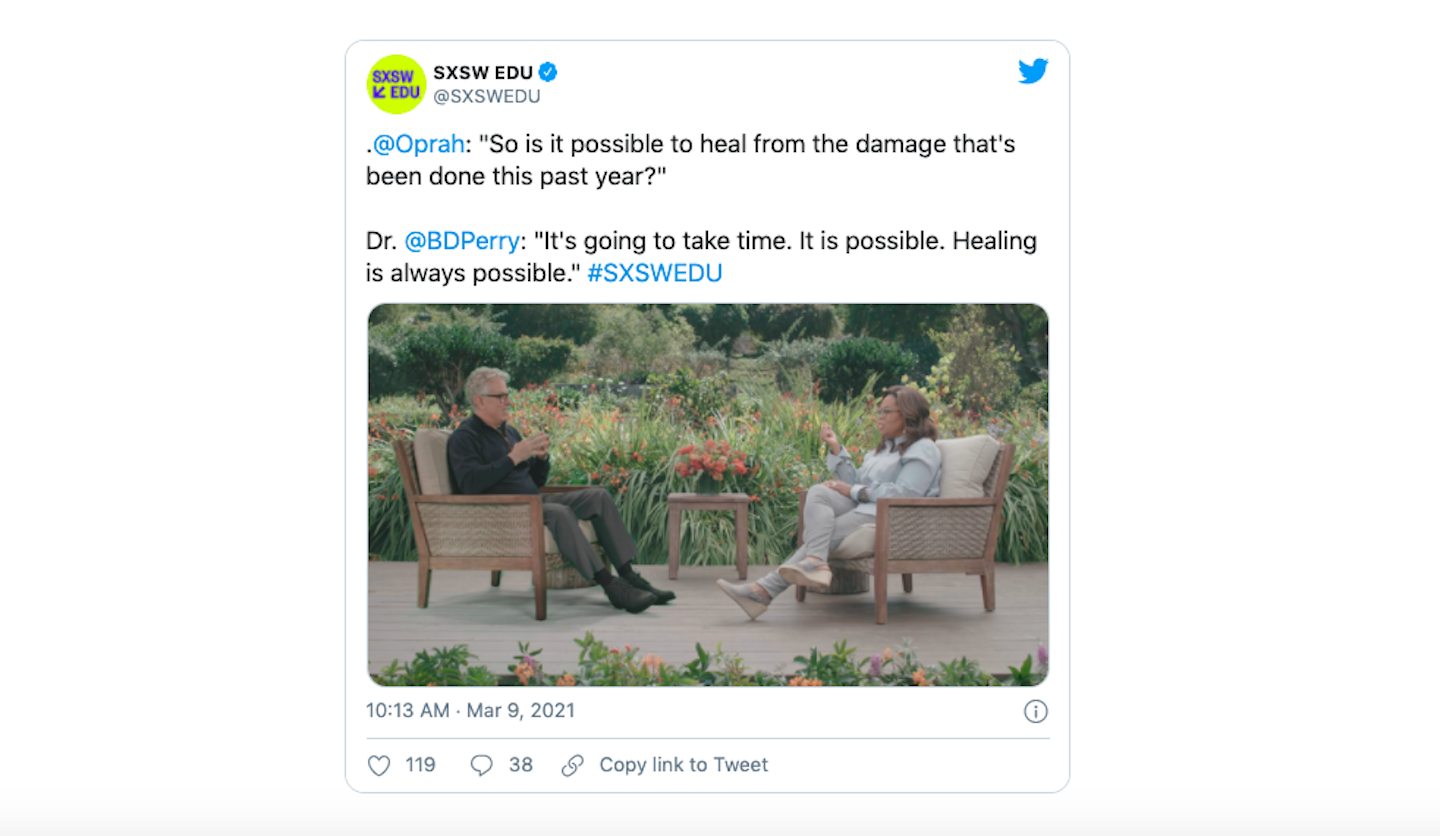Click the #SXSWEDU hashtag
Viewport: 1440px width, 836px height.
[x=654, y=273]
